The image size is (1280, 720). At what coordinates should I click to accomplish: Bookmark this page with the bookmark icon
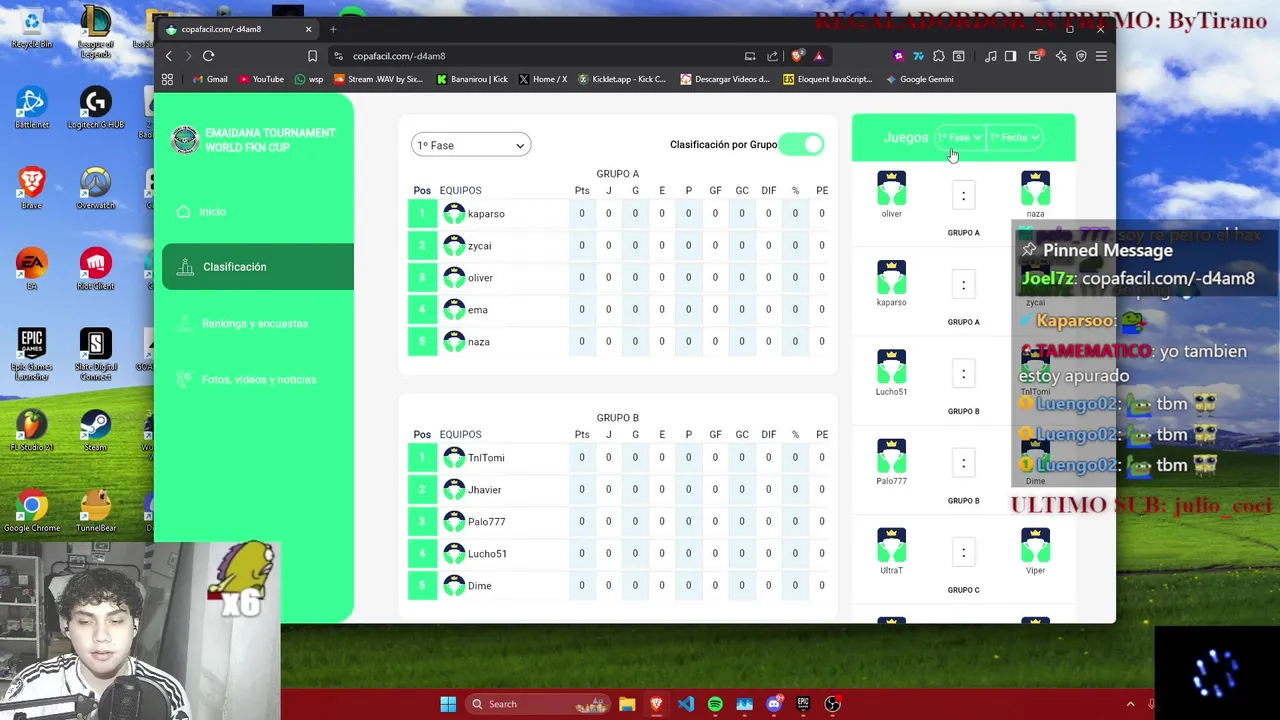[312, 56]
